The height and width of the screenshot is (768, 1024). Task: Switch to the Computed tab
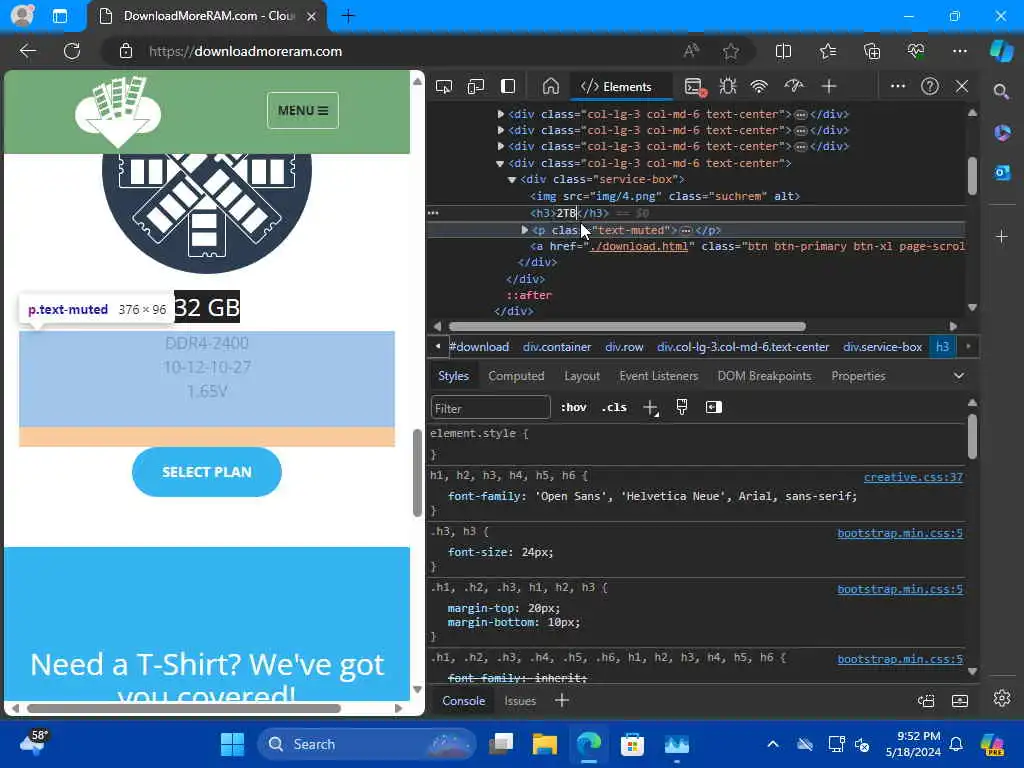[x=516, y=376]
